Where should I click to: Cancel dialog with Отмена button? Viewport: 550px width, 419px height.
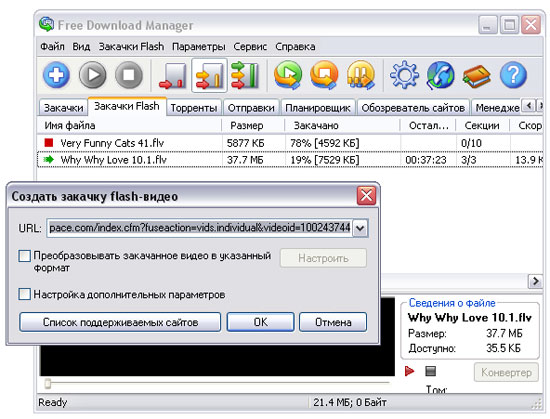[x=333, y=322]
